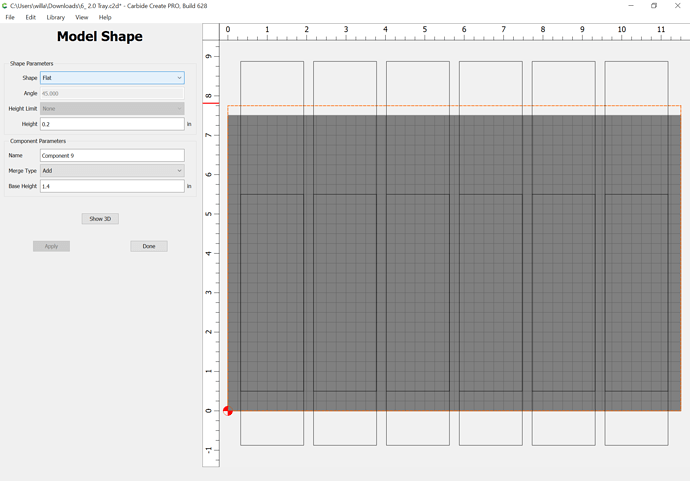Open the Library menu
The height and width of the screenshot is (481, 690).
(x=55, y=17)
